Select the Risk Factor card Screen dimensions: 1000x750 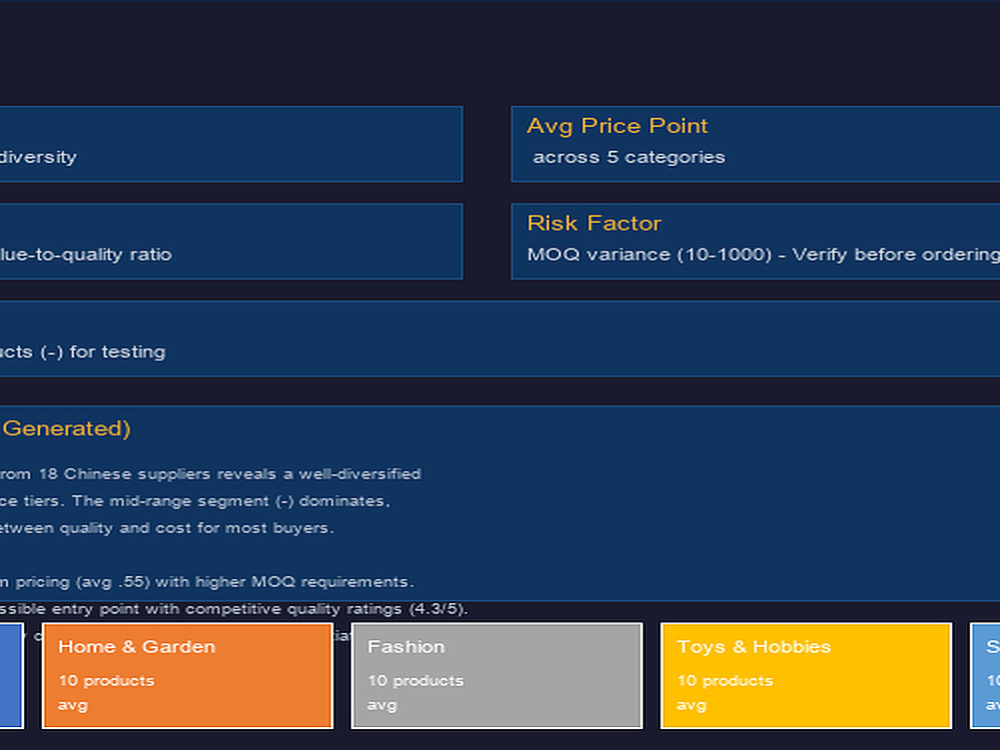(756, 242)
